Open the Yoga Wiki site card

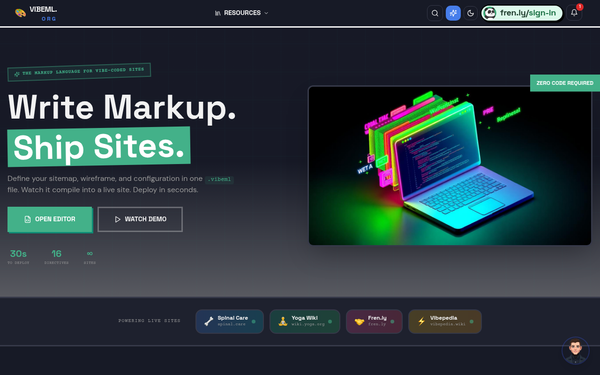(305, 321)
